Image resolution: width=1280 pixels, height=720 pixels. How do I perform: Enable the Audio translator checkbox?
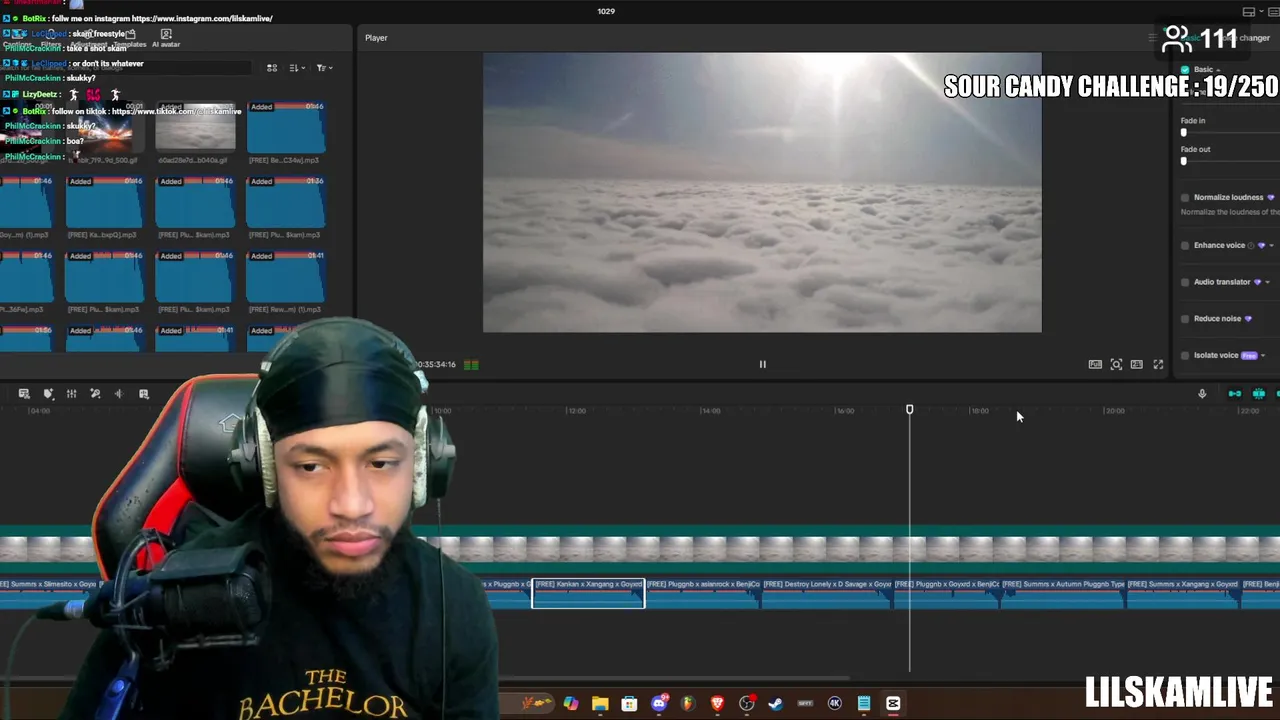[1185, 282]
